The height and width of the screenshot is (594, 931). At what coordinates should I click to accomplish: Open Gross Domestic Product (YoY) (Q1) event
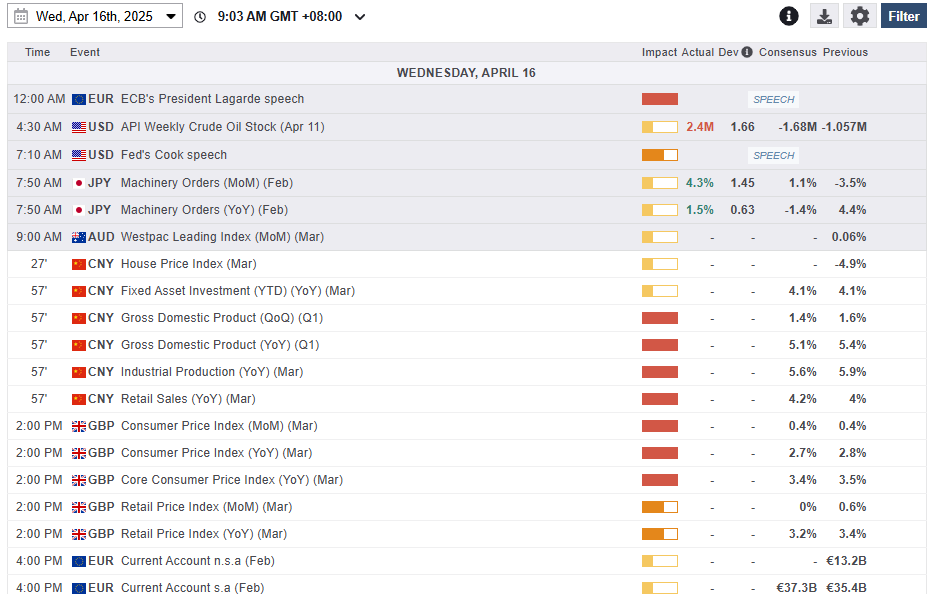pyautogui.click(x=219, y=345)
